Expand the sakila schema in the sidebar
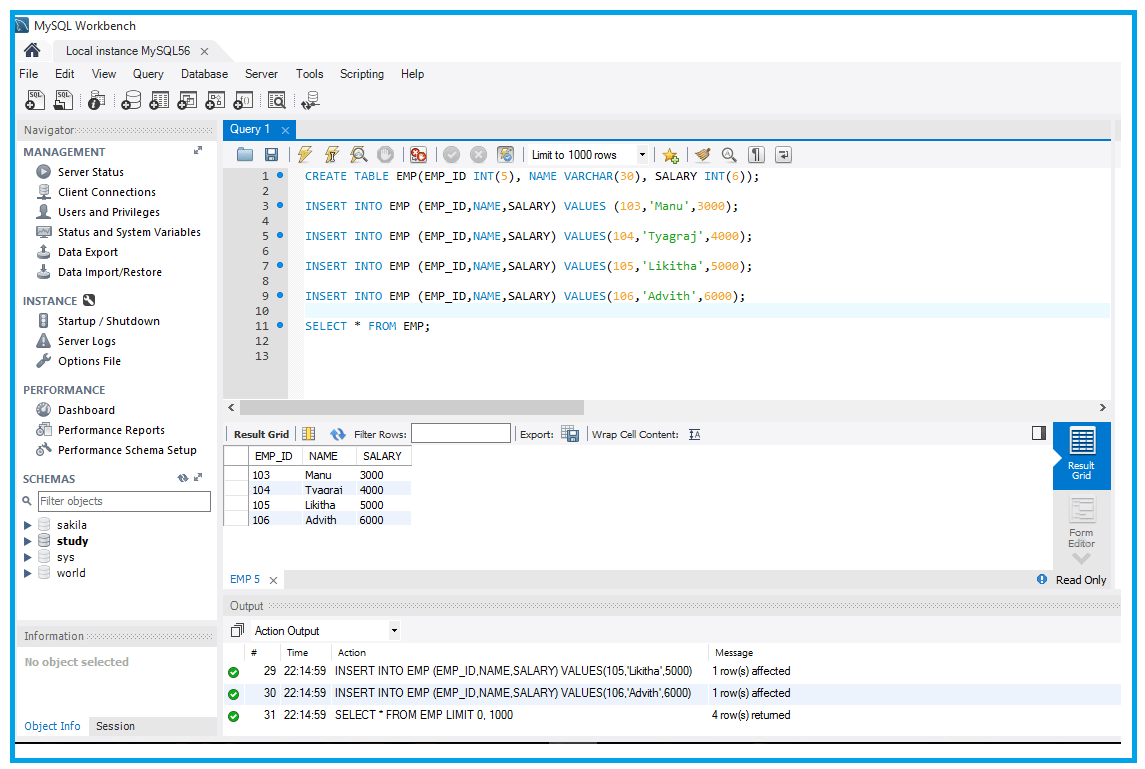This screenshot has height=769, width=1145. click(27, 524)
